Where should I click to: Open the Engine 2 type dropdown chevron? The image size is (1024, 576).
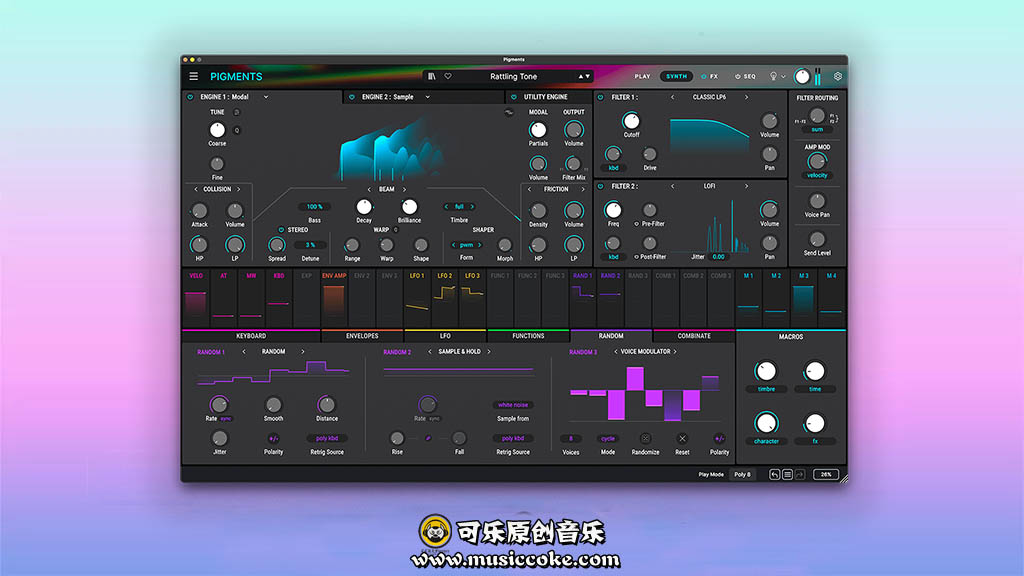pos(428,97)
